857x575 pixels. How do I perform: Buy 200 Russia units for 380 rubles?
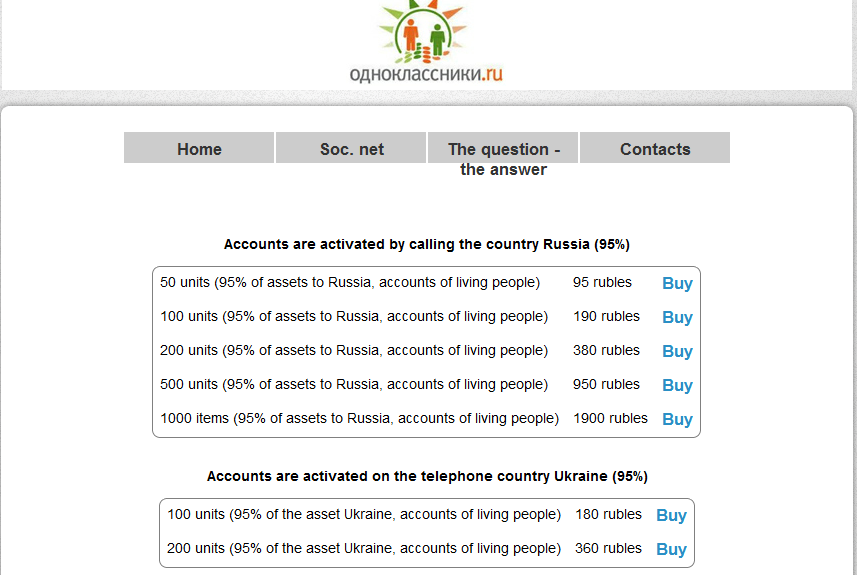click(677, 351)
